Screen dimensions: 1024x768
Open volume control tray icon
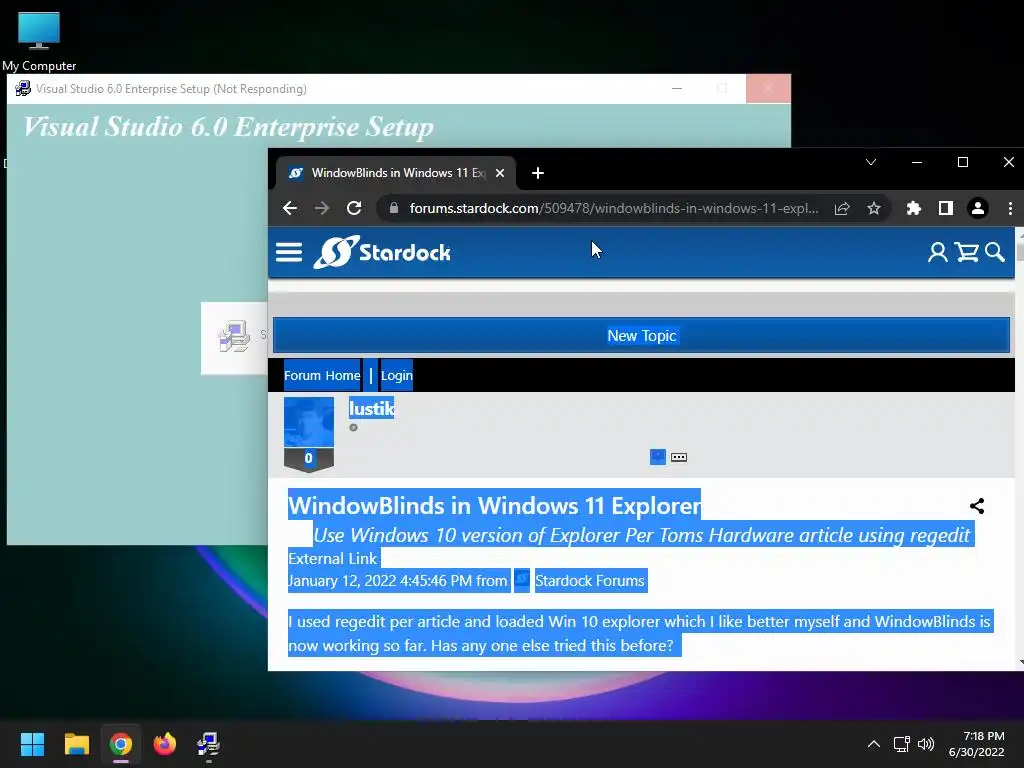[x=926, y=744]
